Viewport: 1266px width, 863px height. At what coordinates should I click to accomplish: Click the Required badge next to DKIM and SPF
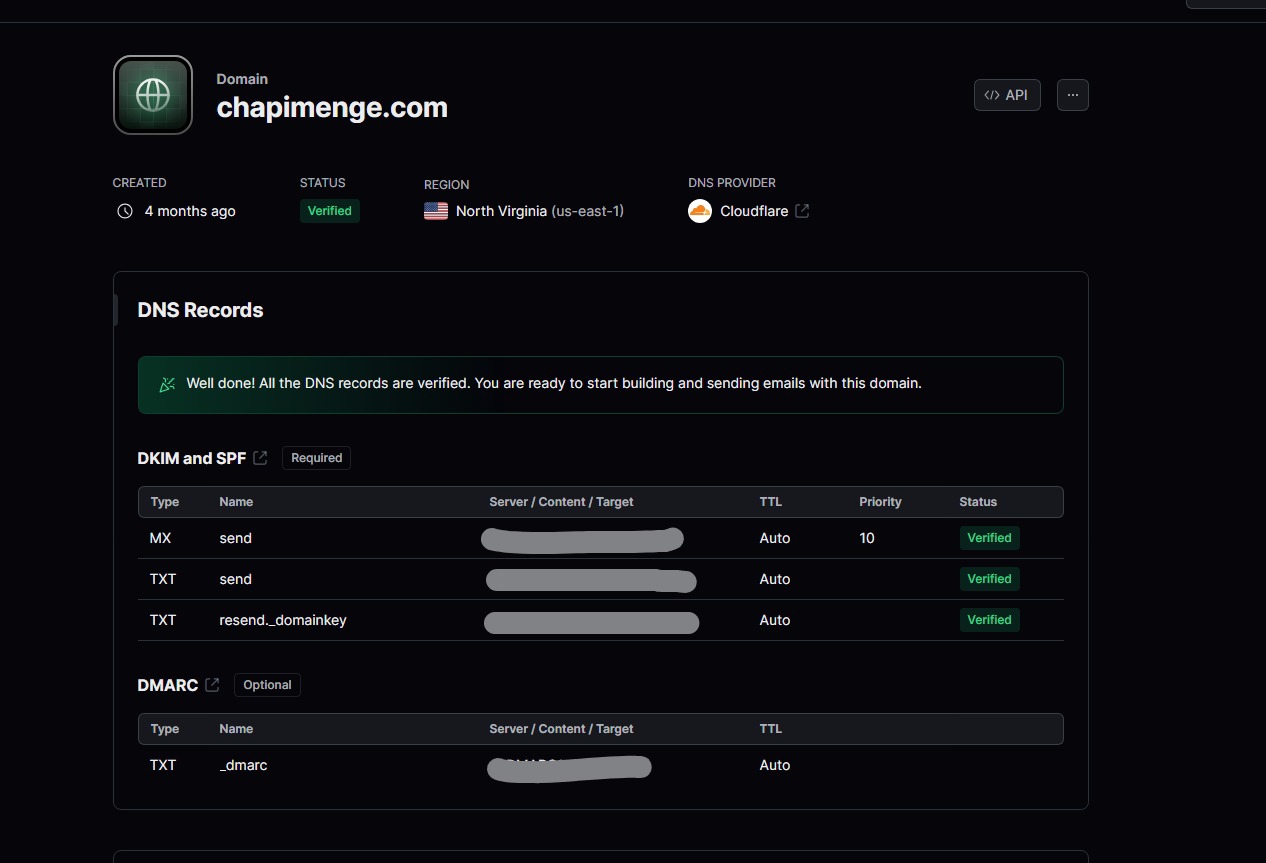316,457
